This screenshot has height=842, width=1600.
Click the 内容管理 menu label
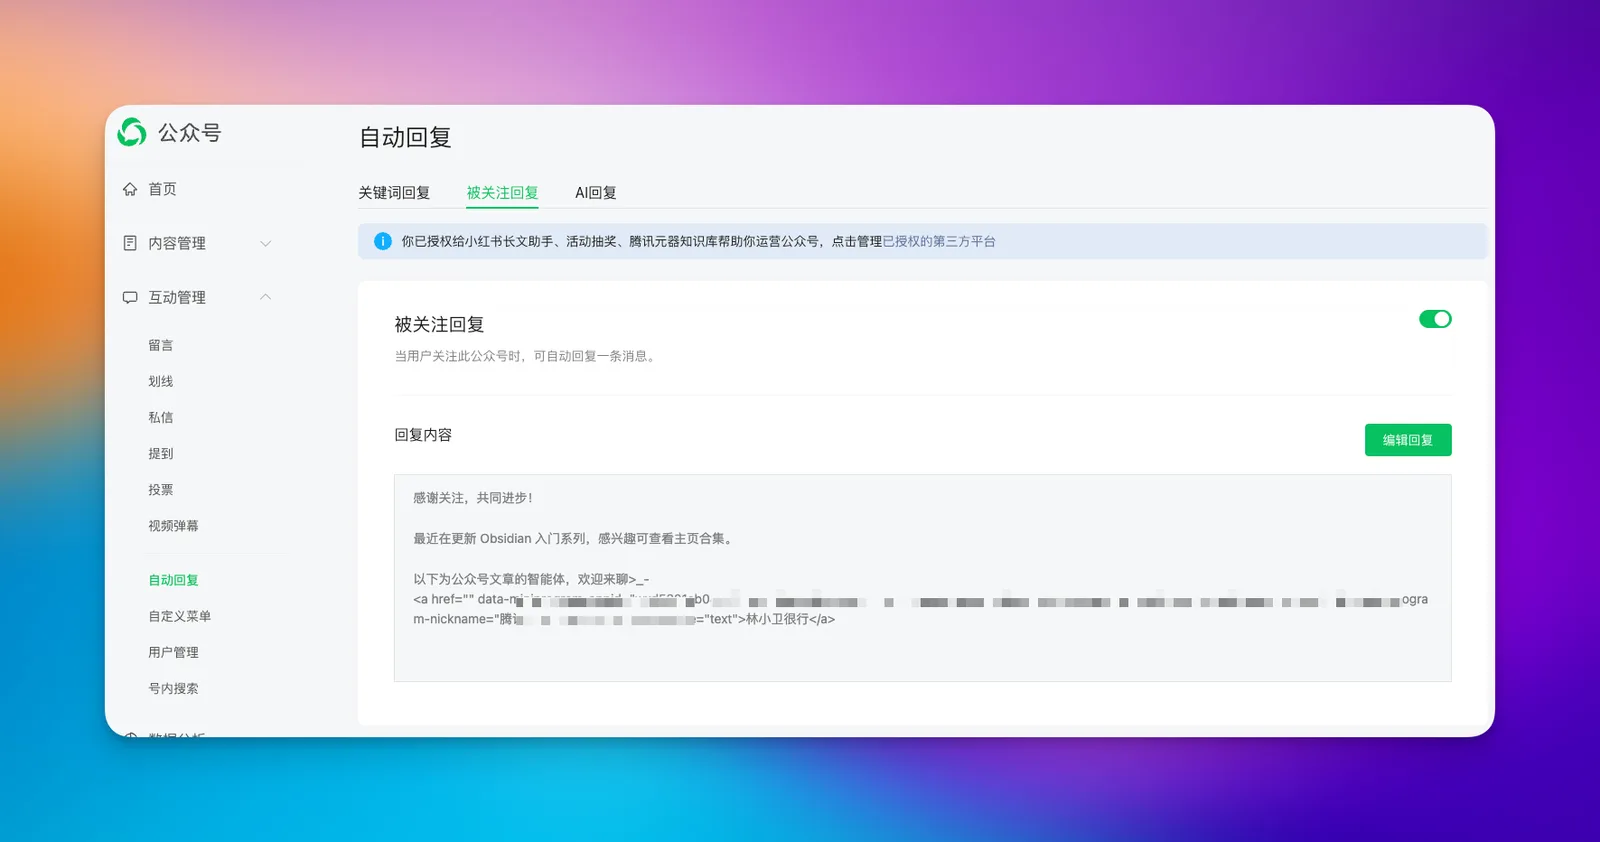click(177, 243)
